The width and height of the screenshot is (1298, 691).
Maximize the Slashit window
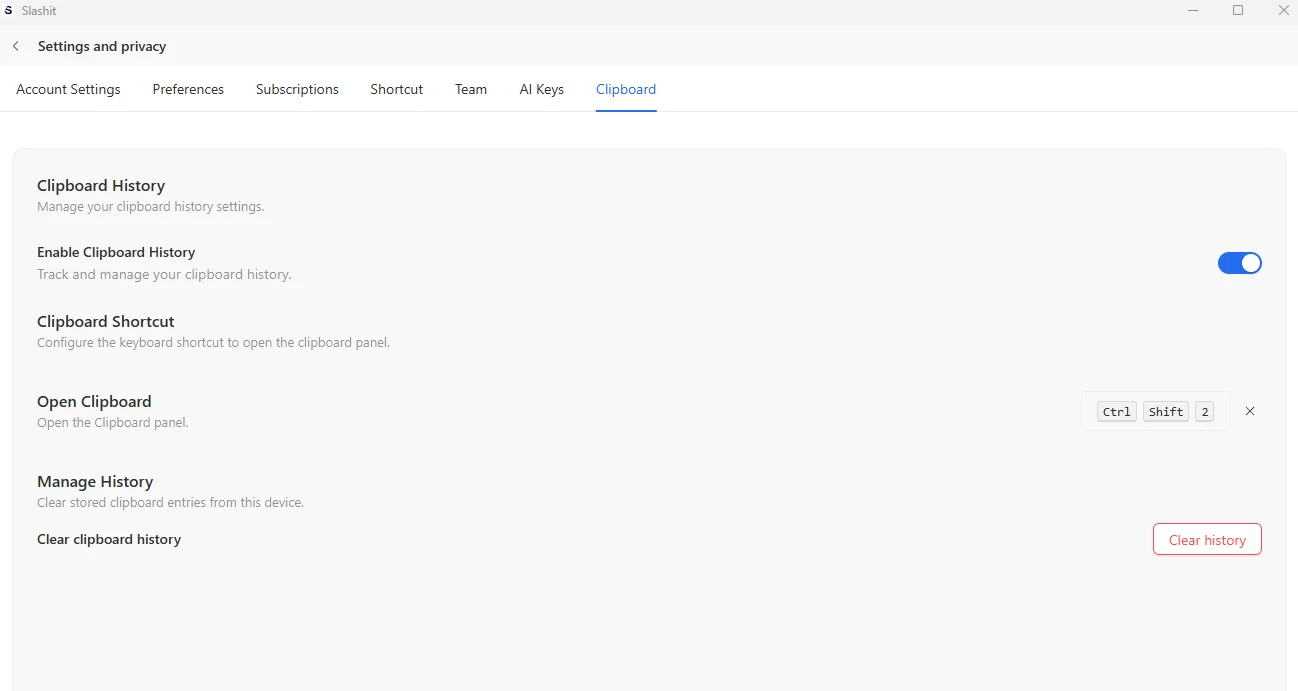point(1238,10)
